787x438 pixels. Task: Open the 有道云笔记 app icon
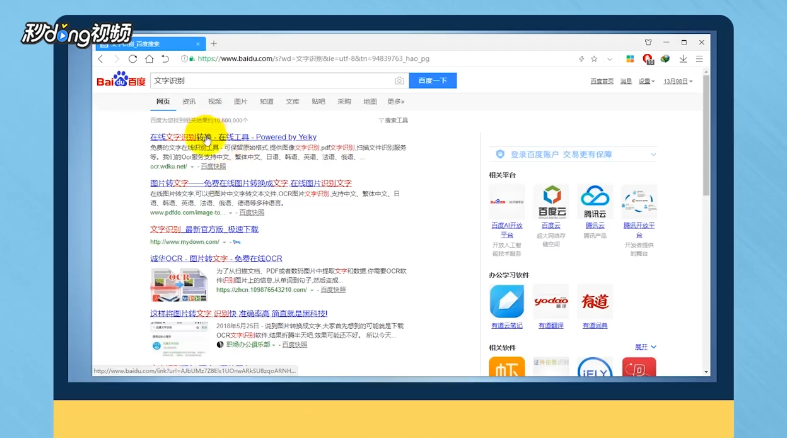point(507,301)
